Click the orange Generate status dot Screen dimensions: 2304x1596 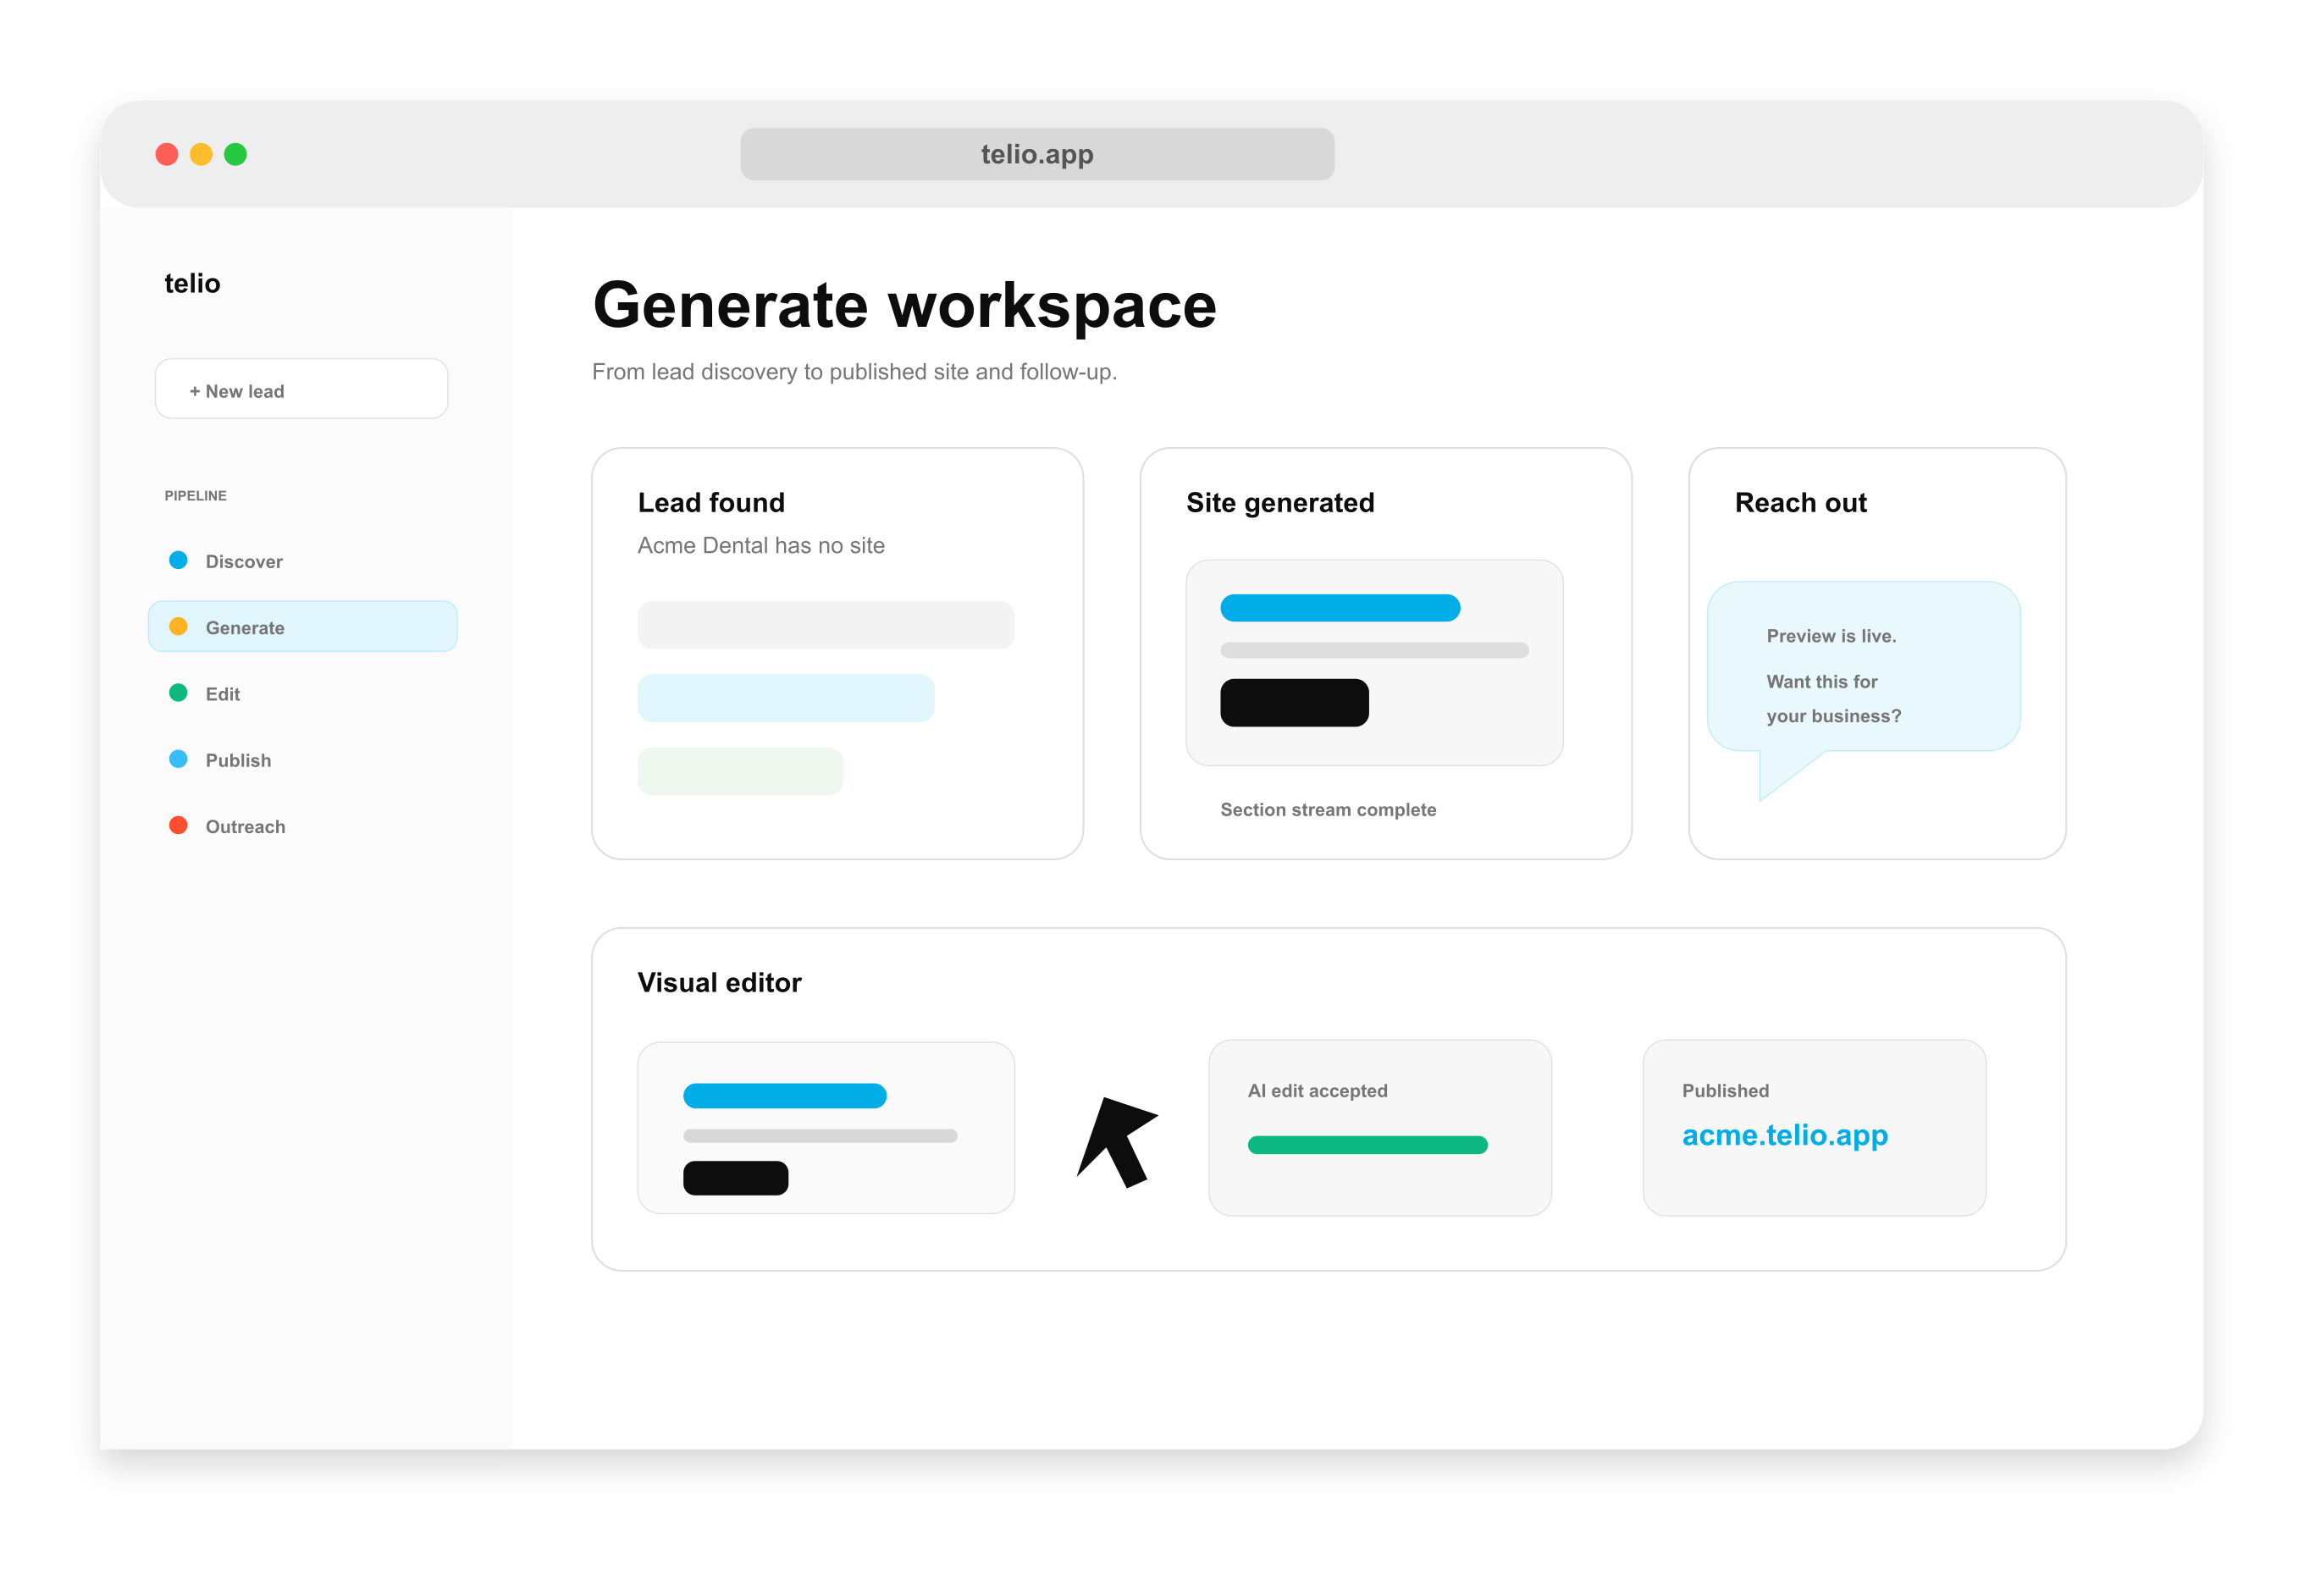pyautogui.click(x=178, y=626)
